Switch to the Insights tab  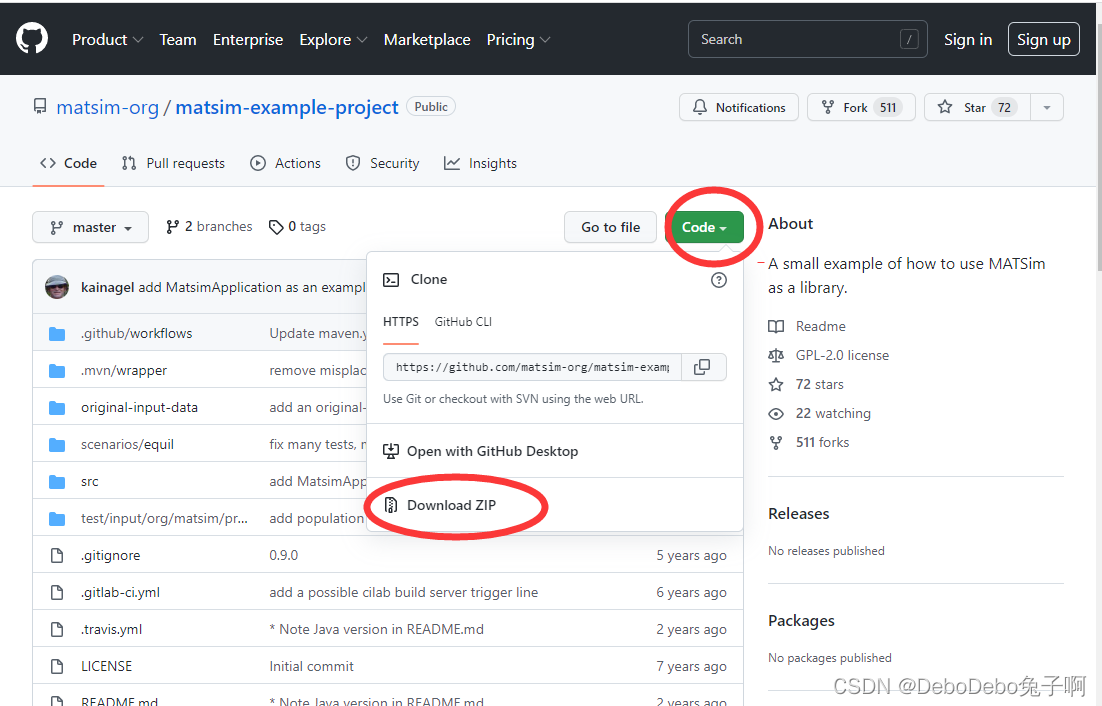pos(480,163)
